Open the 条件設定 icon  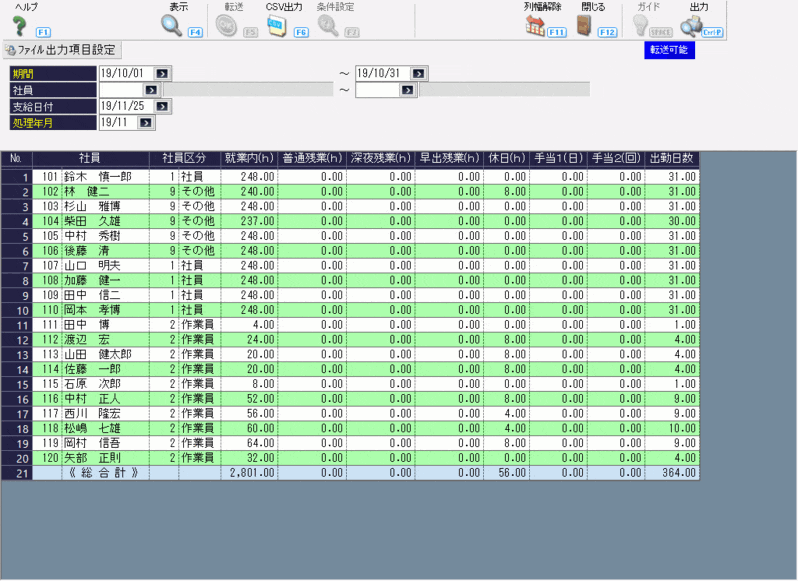coord(328,26)
